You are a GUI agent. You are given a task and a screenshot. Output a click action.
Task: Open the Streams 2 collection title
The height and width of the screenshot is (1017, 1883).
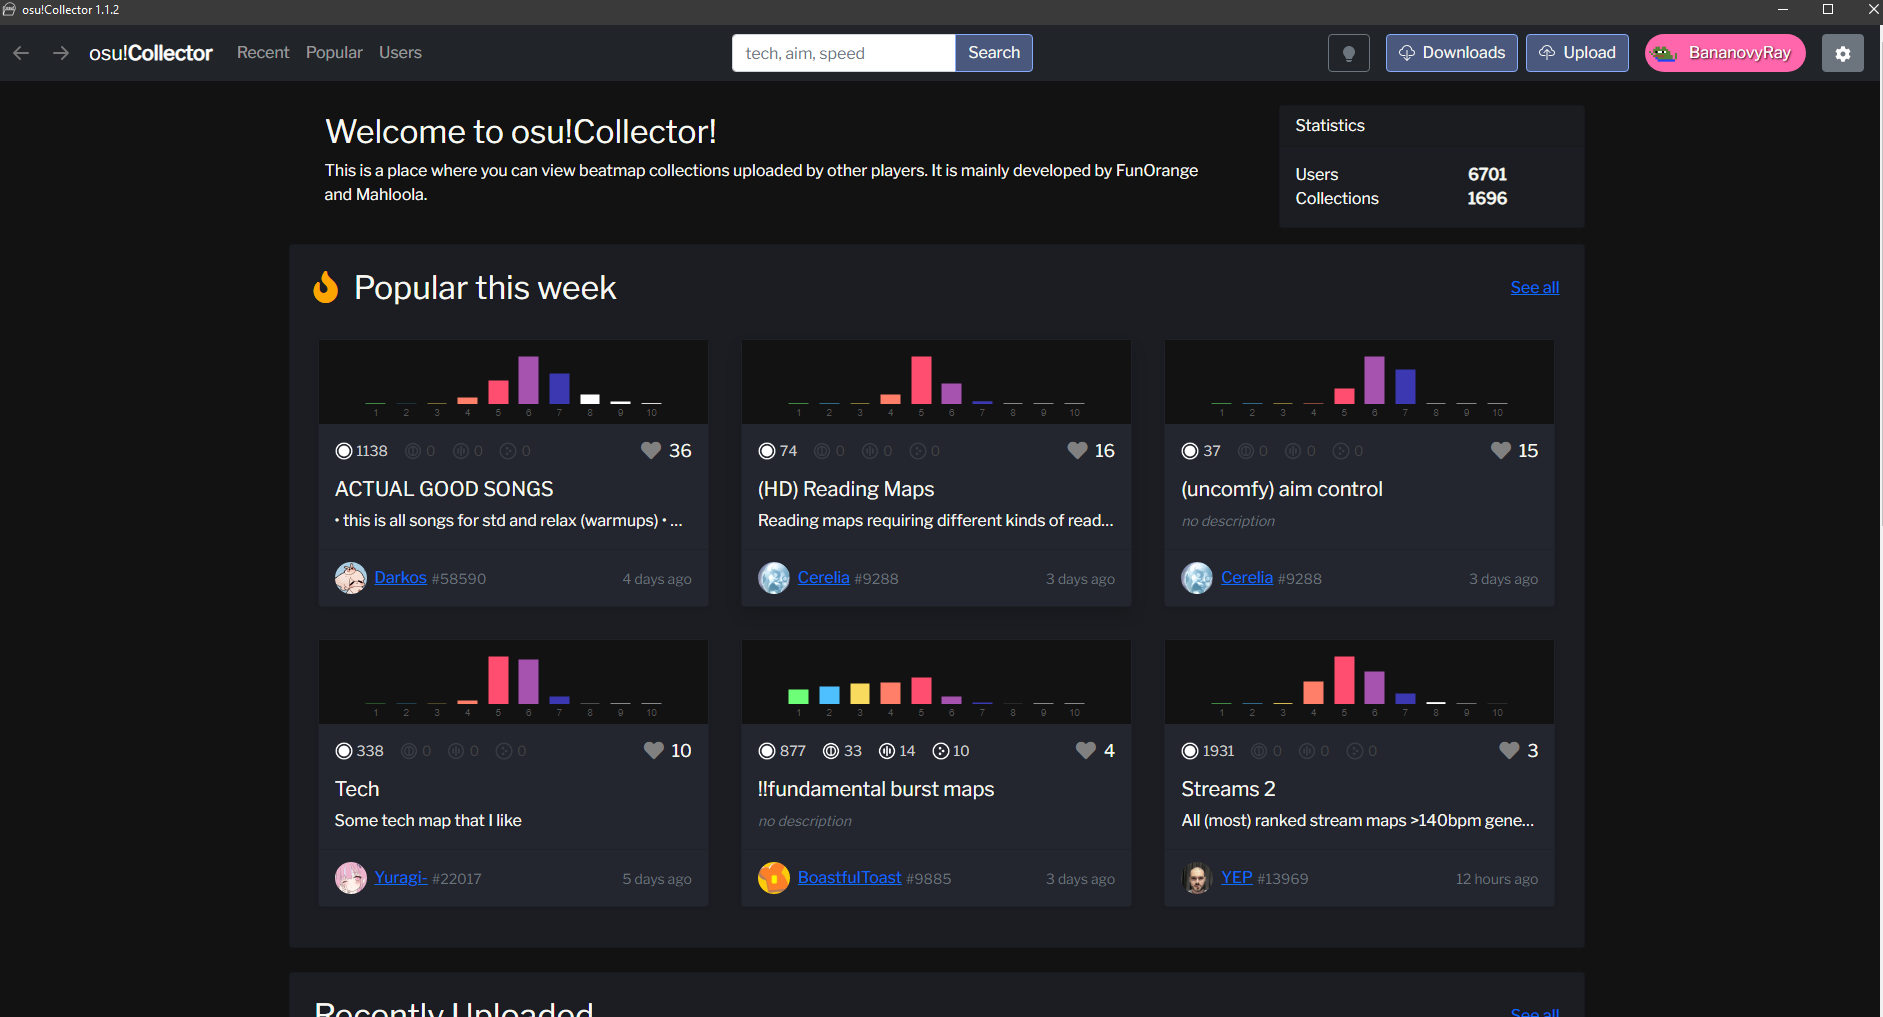(x=1228, y=789)
